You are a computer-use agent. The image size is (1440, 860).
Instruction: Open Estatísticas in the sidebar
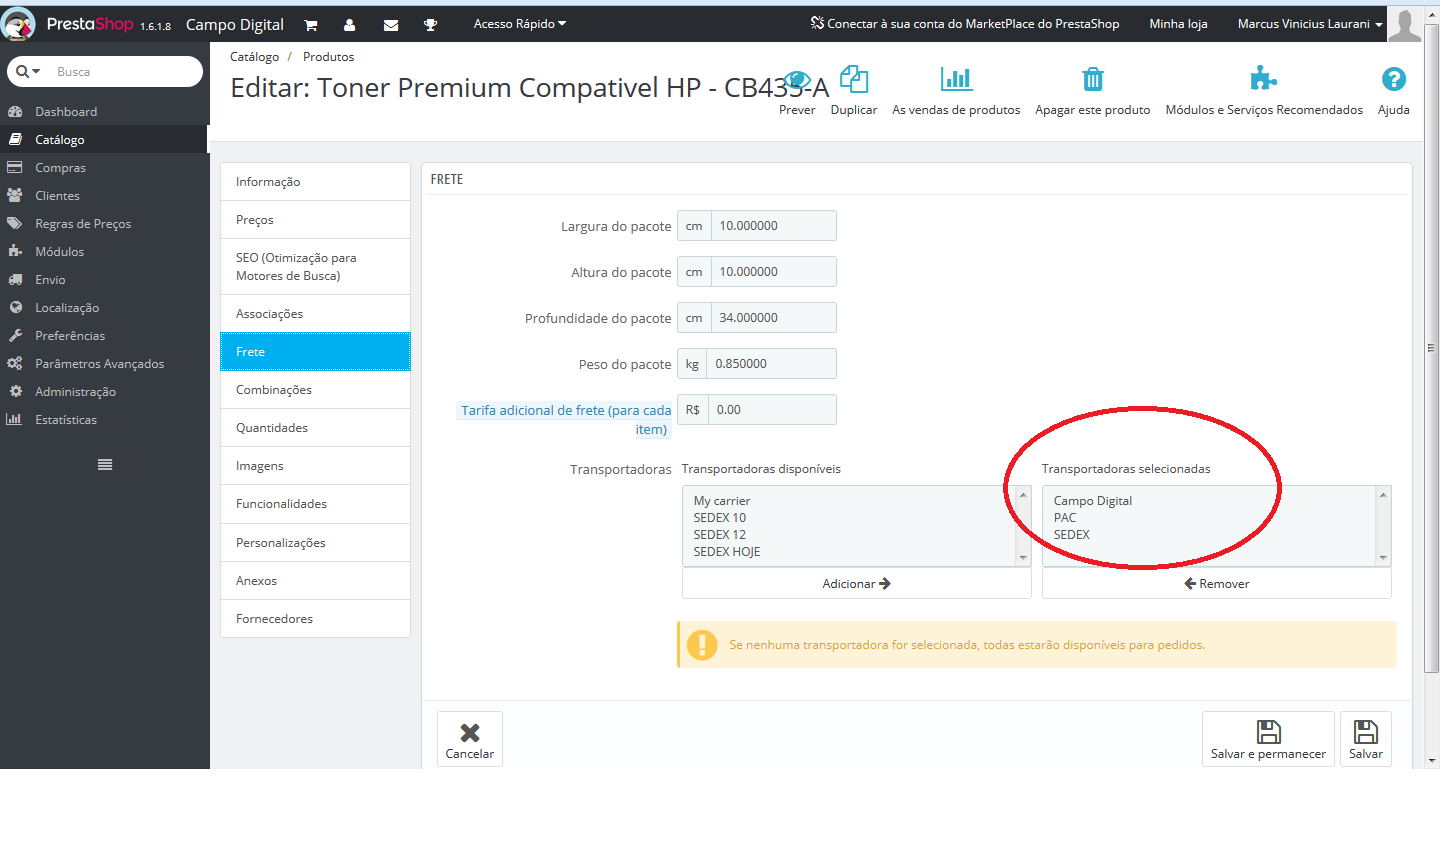coord(104,419)
